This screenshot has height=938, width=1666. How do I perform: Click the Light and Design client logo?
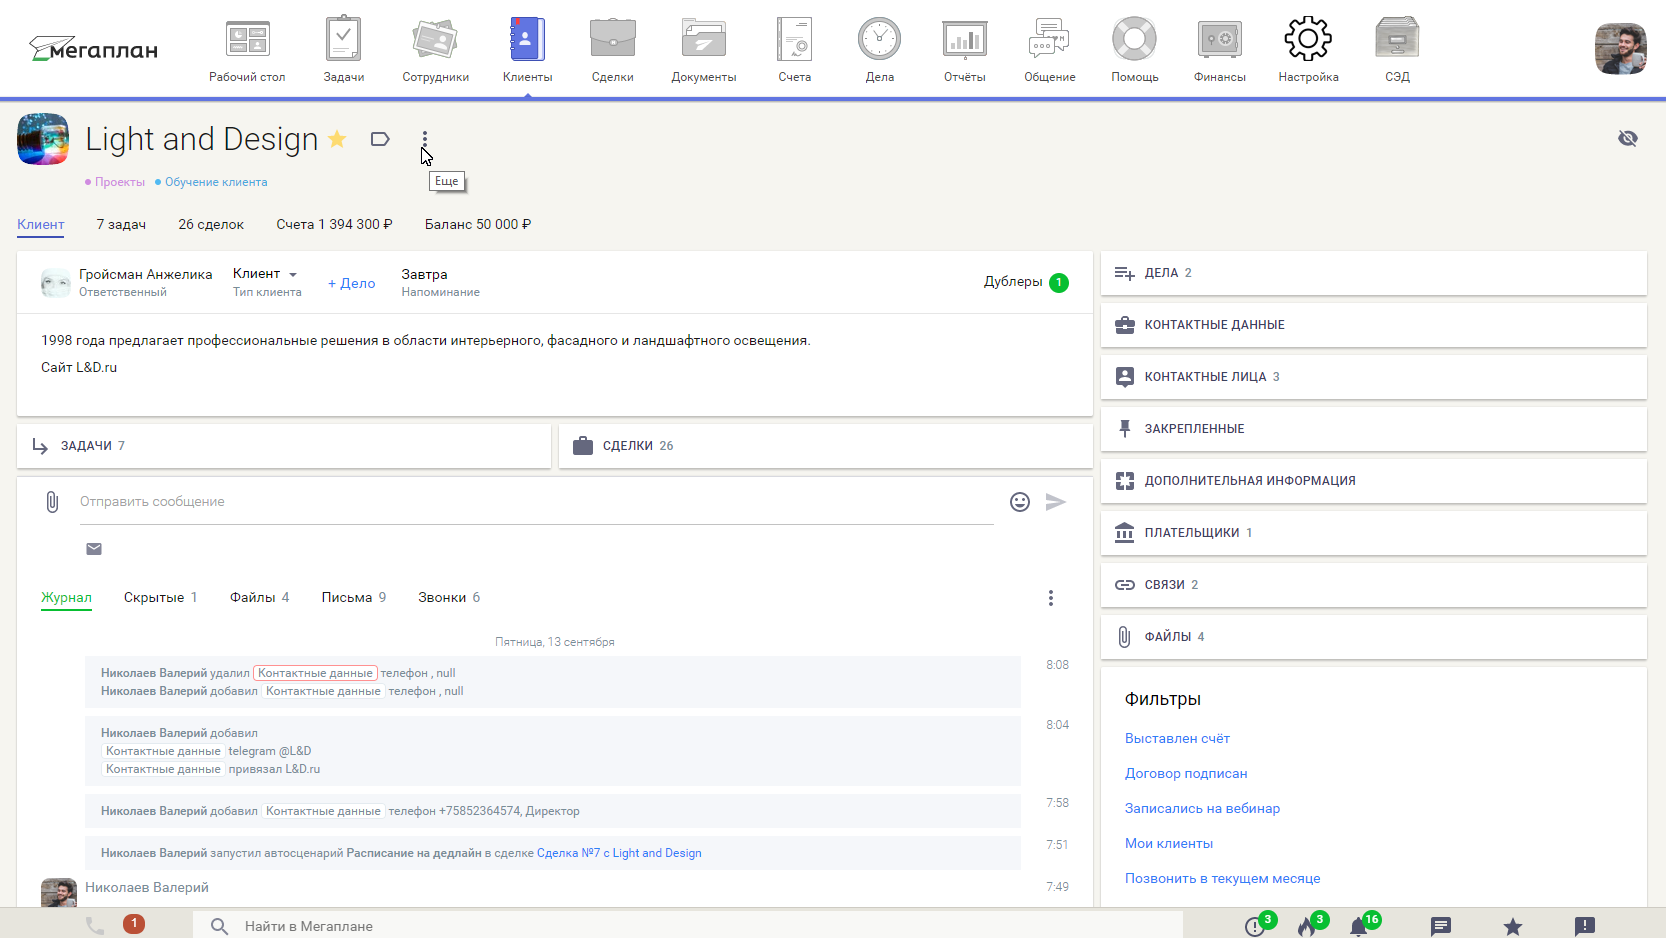[x=43, y=139]
